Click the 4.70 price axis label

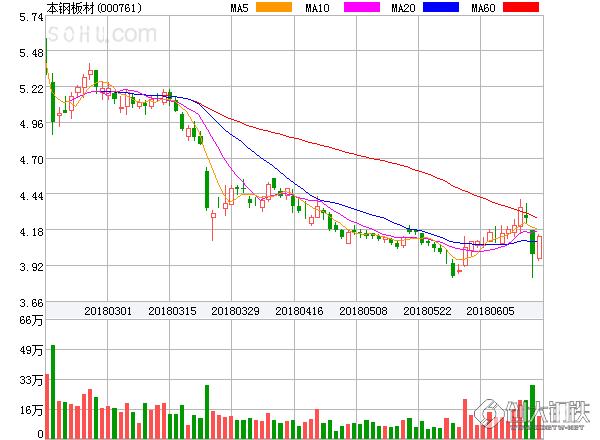pos(31,160)
